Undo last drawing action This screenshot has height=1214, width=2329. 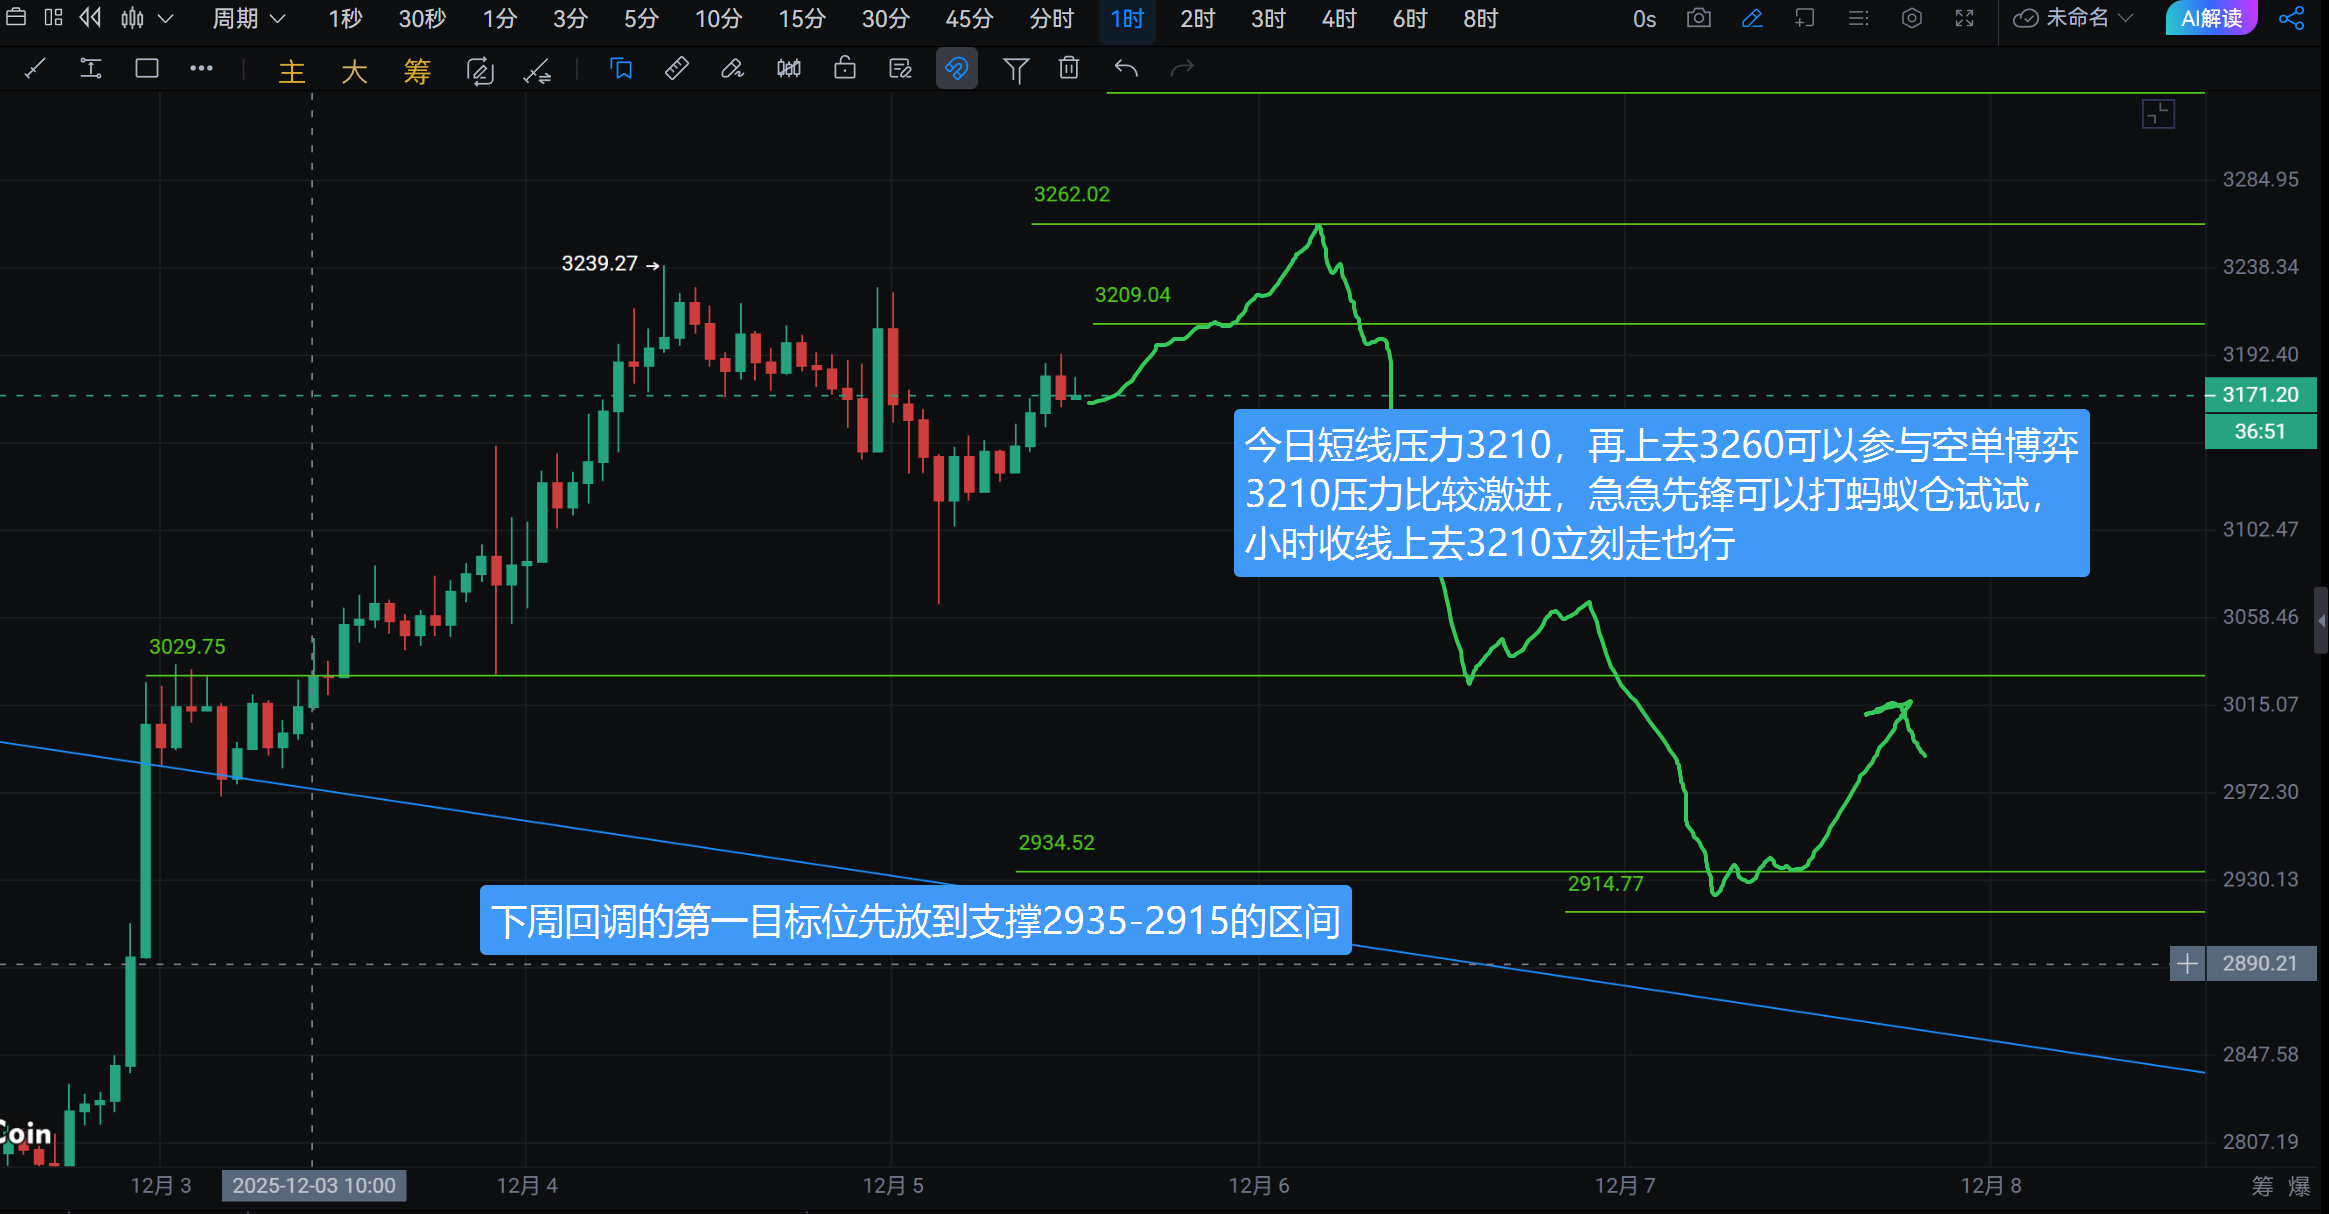tap(1126, 69)
